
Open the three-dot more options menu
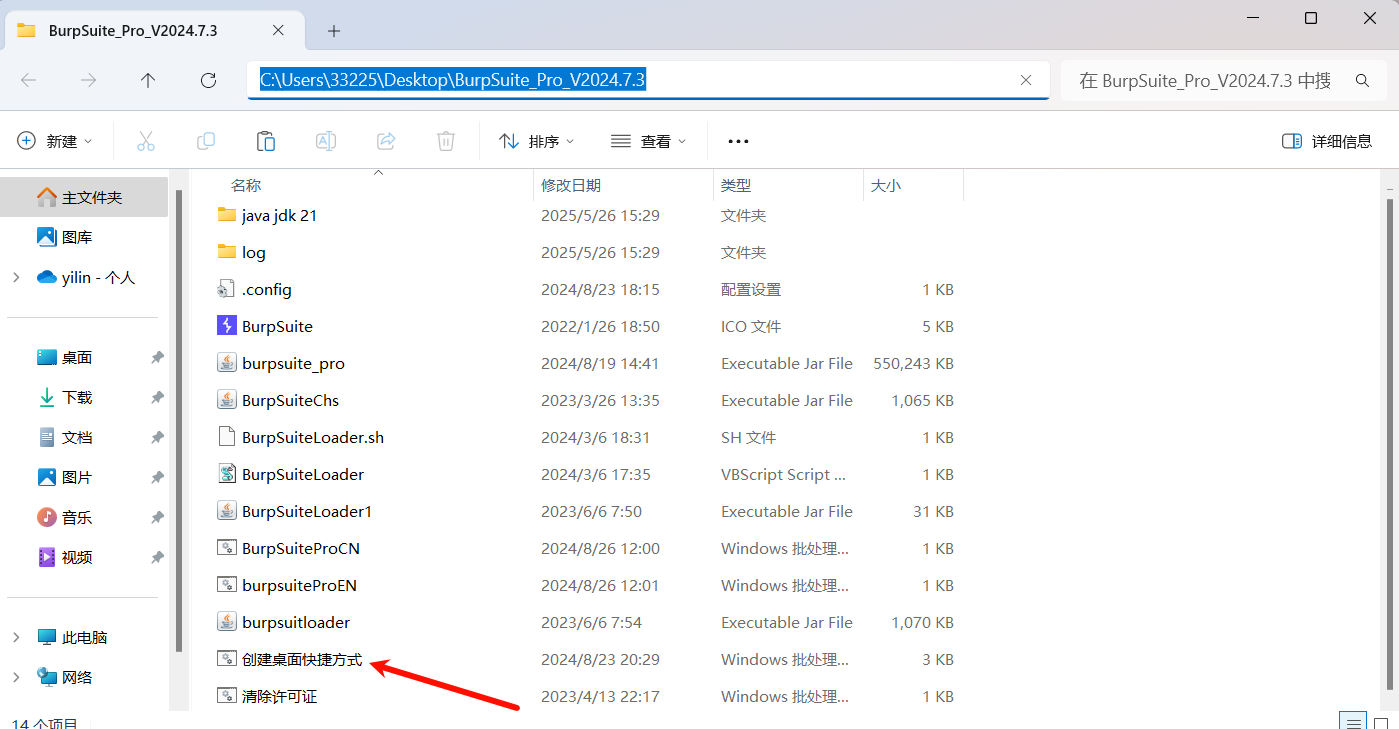[x=738, y=141]
